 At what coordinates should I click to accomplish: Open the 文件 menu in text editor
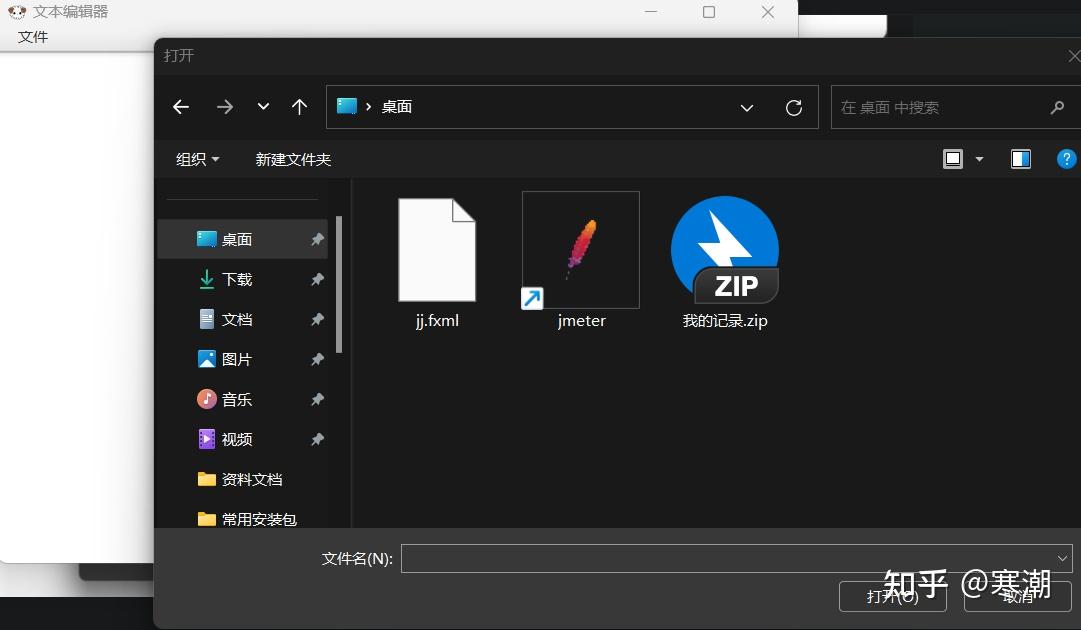click(x=33, y=36)
